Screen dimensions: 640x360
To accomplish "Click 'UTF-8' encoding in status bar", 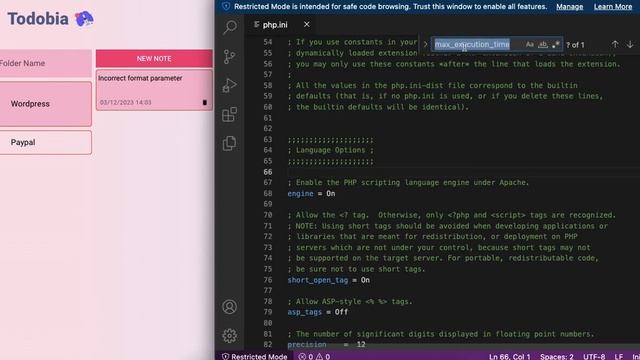I will pos(594,356).
